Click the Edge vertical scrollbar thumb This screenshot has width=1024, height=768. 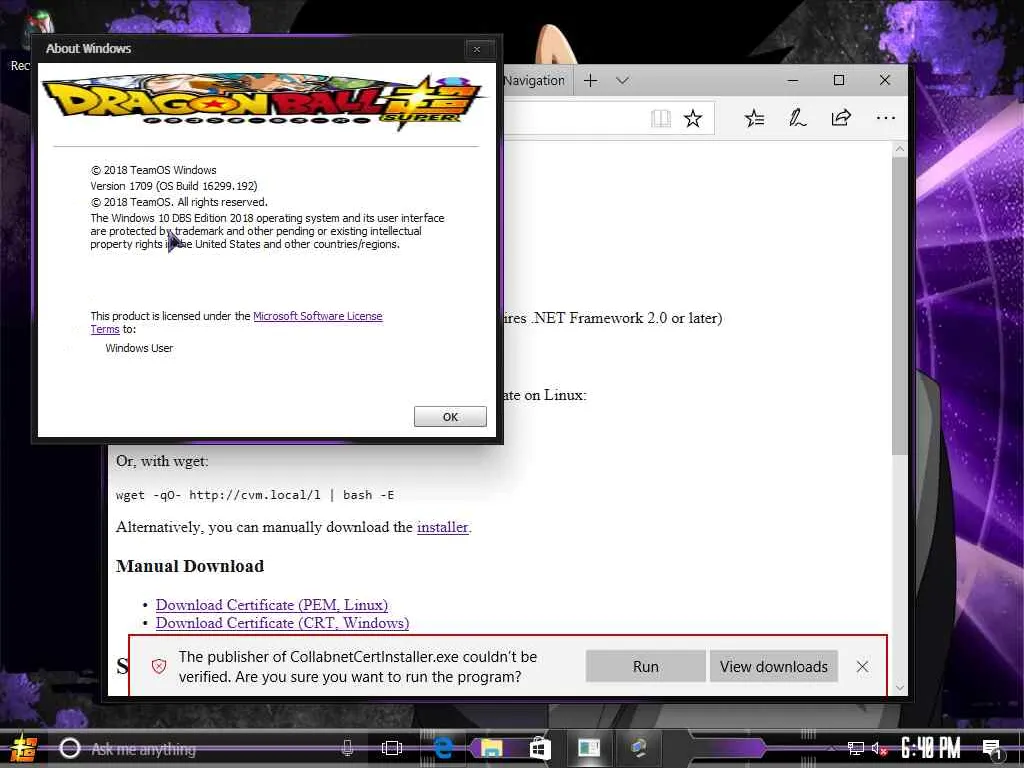[x=900, y=306]
